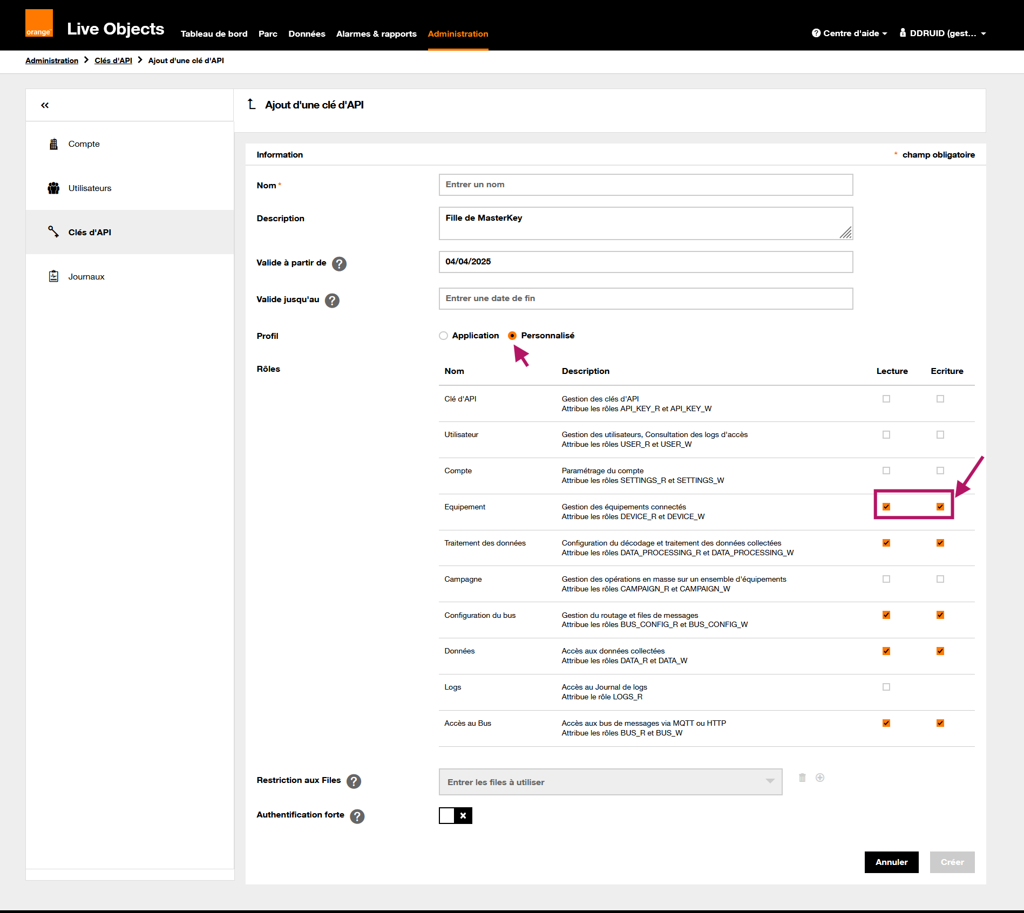Select the Application profile radio
Viewport: 1024px width, 913px height.
(443, 336)
